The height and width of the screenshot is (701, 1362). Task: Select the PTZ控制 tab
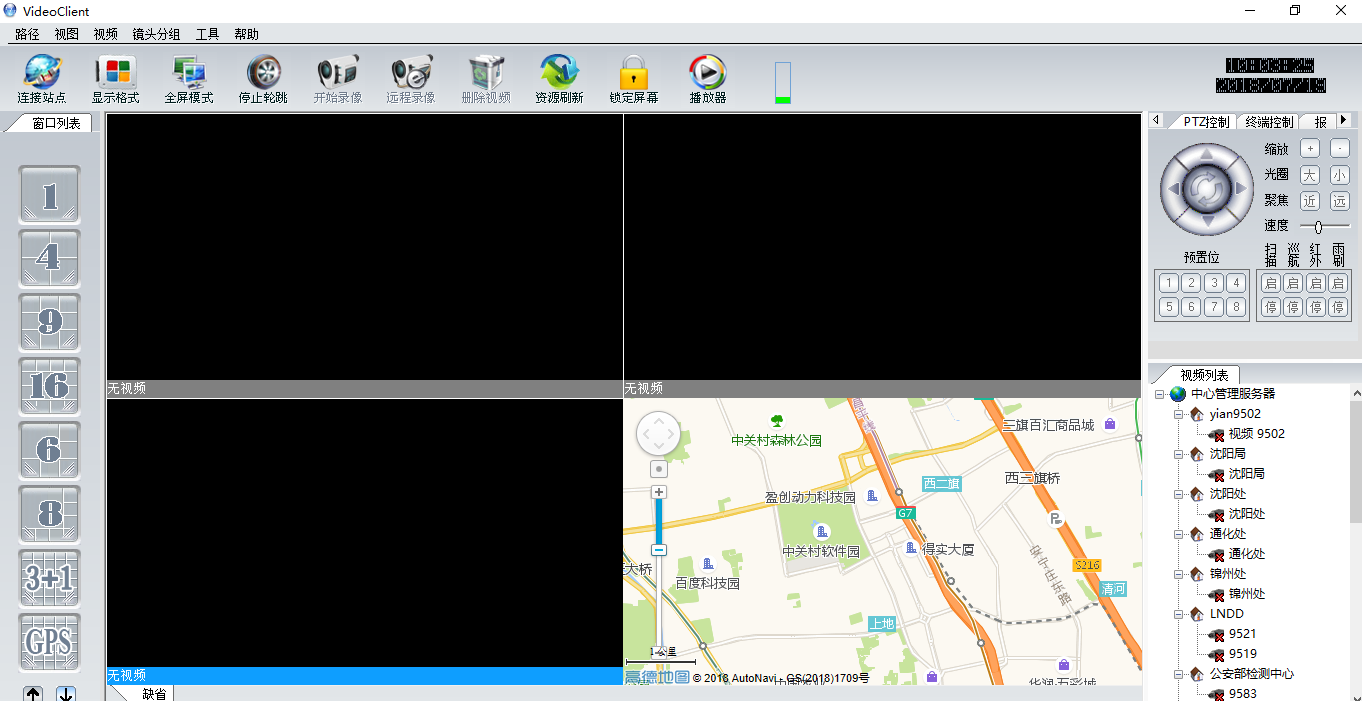1206,122
